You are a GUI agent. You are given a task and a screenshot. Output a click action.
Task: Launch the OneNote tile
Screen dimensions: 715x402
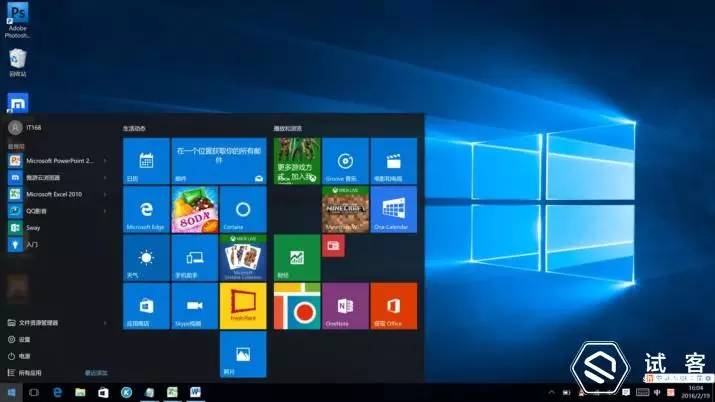point(346,306)
